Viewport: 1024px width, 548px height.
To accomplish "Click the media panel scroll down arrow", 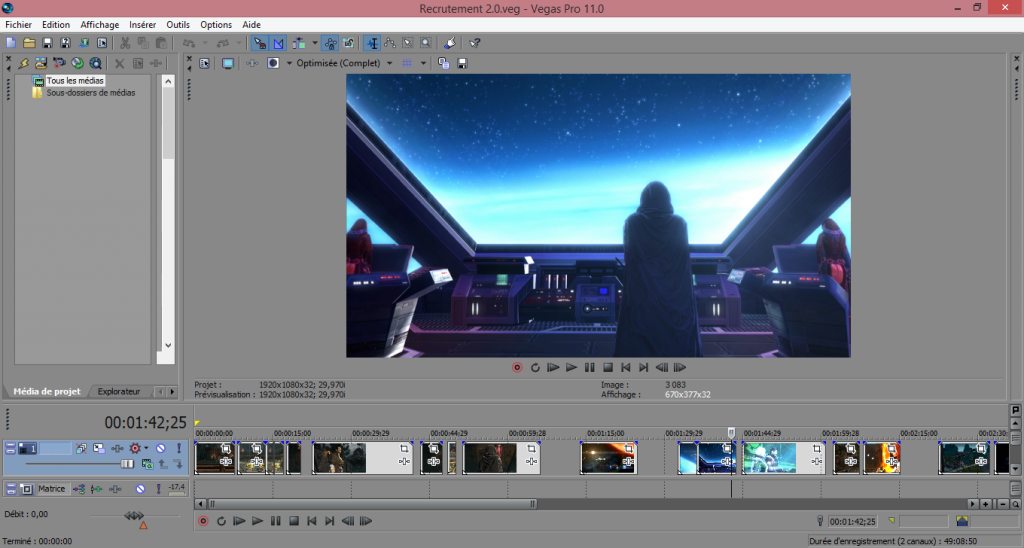I will click(x=168, y=346).
